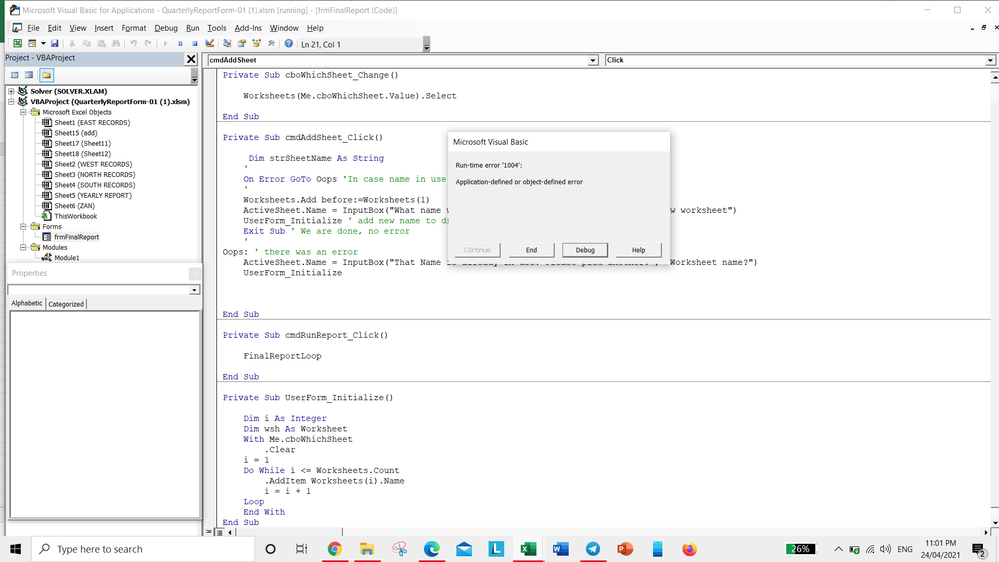The image size is (999, 562).
Task: Click the Reset (stop) toolbar icon
Action: pos(193,44)
